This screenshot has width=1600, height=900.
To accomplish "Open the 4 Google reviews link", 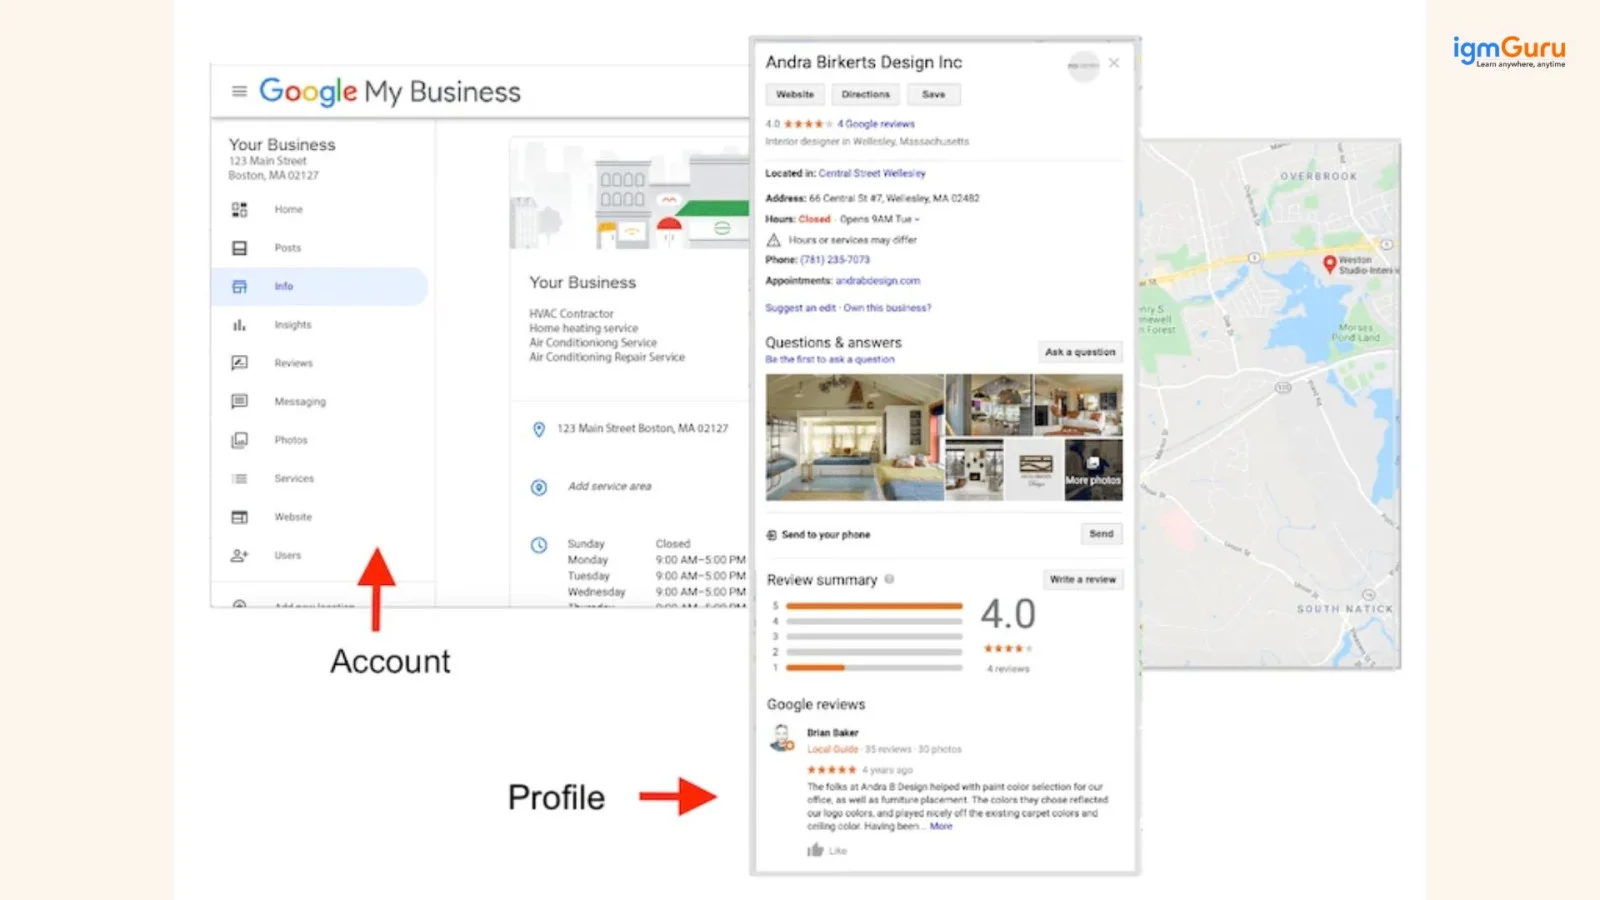I will pyautogui.click(x=876, y=124).
